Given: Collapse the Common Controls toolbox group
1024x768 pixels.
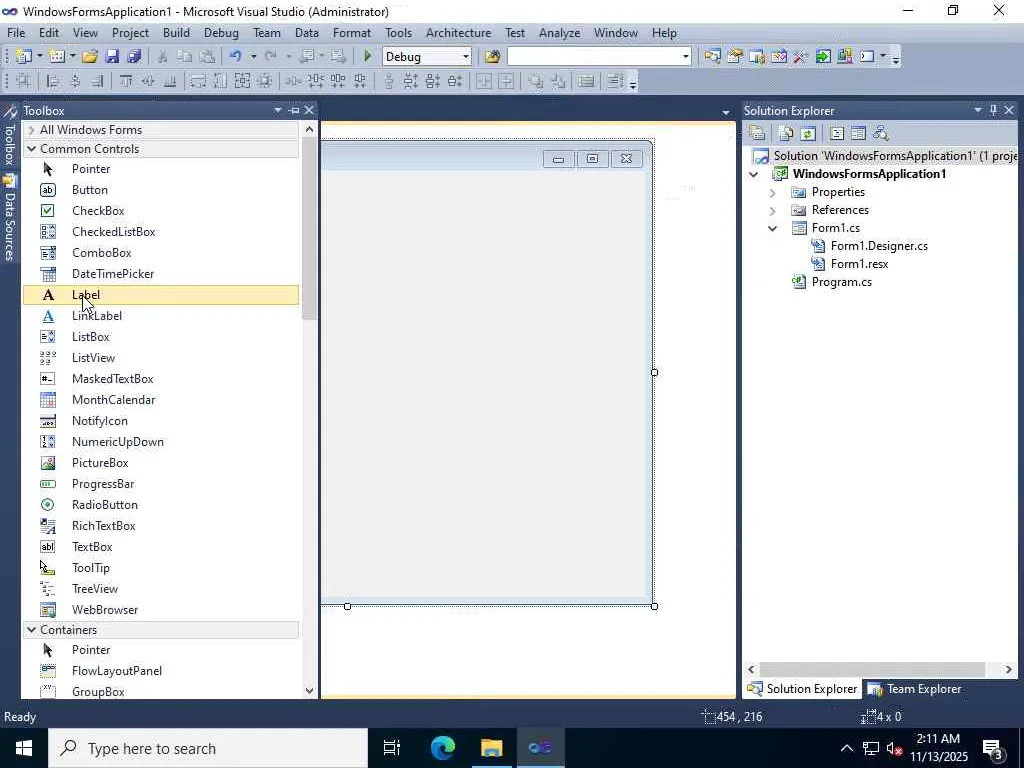Looking at the screenshot, I should tap(31, 149).
